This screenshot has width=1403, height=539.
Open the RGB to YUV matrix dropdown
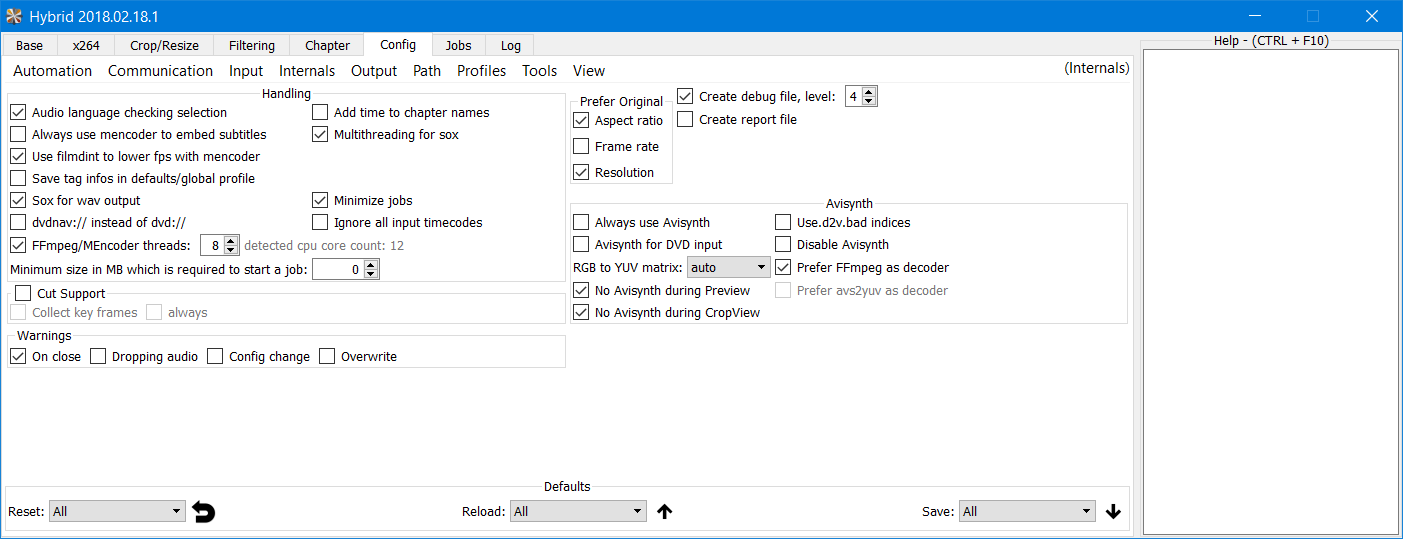[x=729, y=268]
